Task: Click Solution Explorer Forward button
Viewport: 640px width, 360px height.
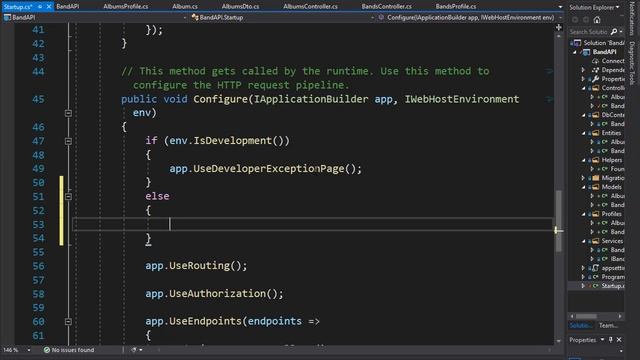Action: pos(586,20)
